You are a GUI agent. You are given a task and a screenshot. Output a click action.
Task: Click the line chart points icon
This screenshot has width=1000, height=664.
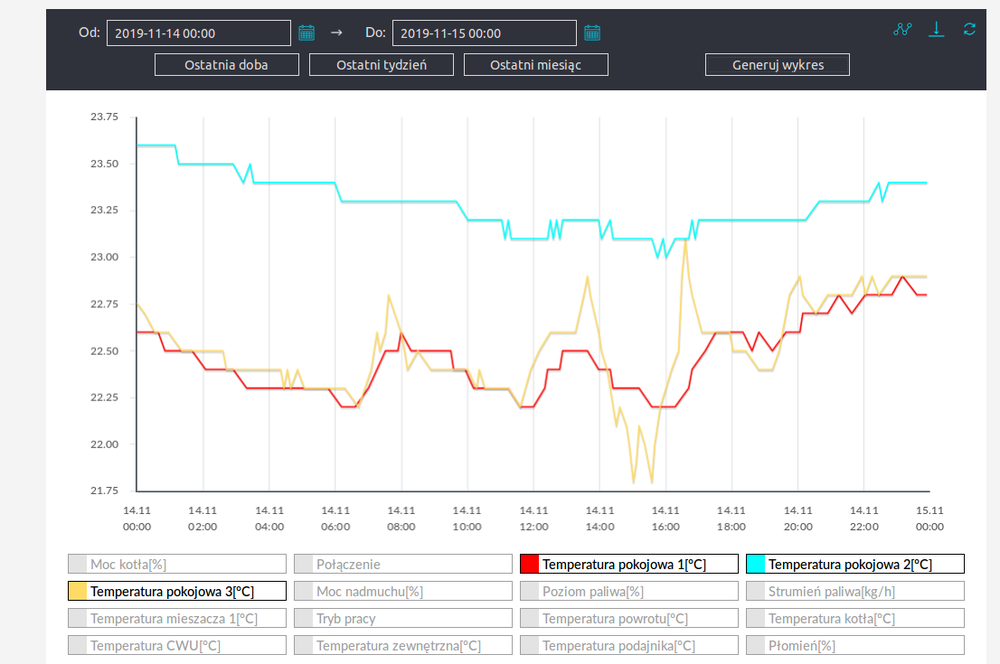[903, 29]
